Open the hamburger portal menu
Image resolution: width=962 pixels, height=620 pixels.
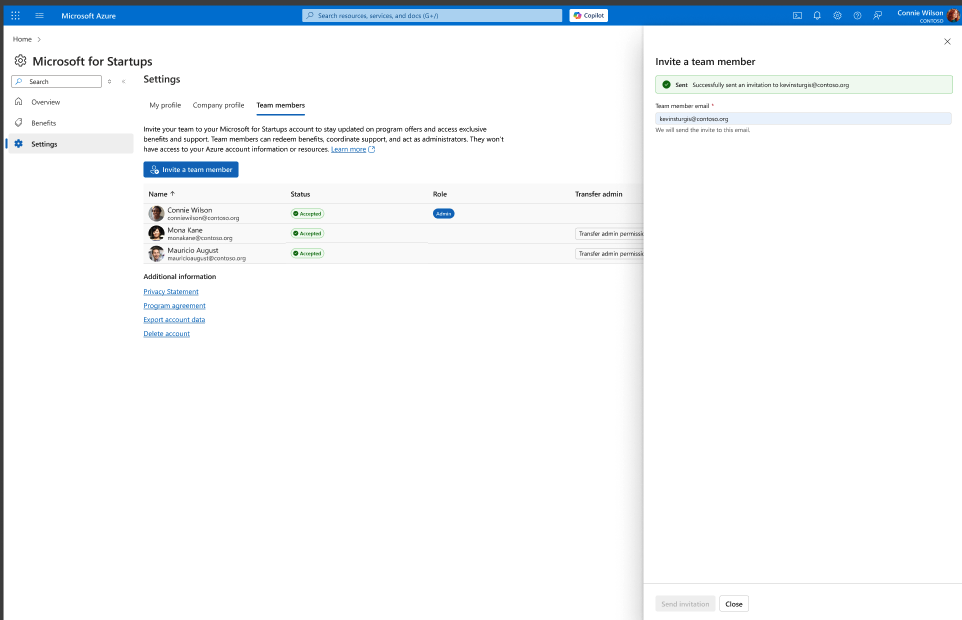pyautogui.click(x=39, y=15)
